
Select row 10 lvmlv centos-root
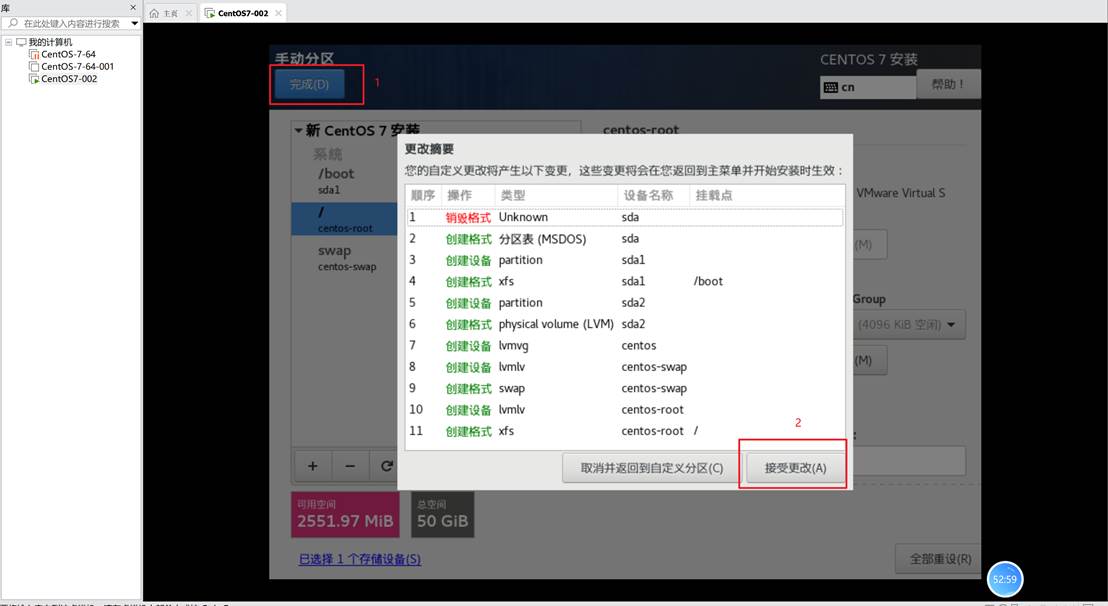pos(625,410)
